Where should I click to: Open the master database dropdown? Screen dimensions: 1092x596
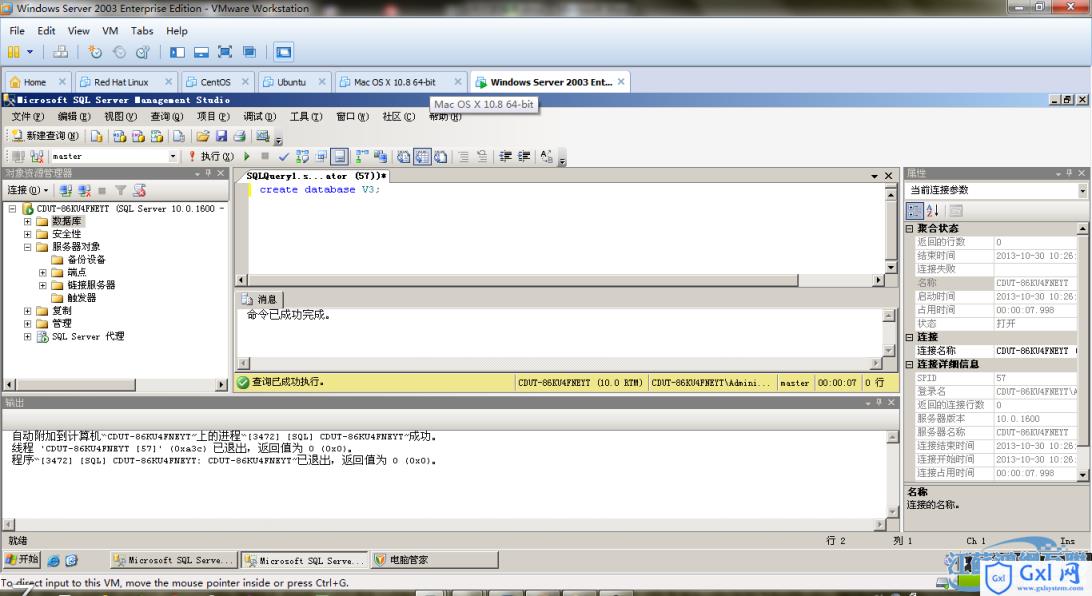pos(173,157)
